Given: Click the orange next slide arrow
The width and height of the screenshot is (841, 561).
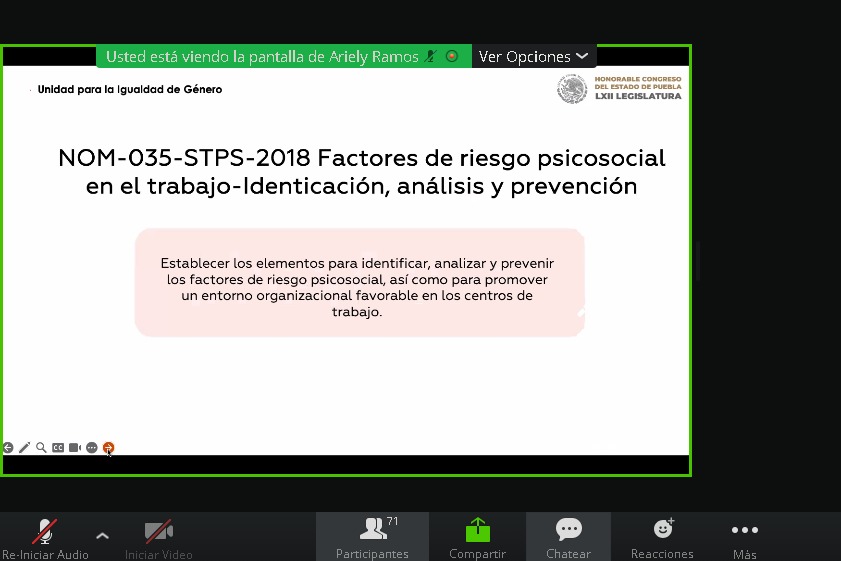Looking at the screenshot, I should [108, 448].
